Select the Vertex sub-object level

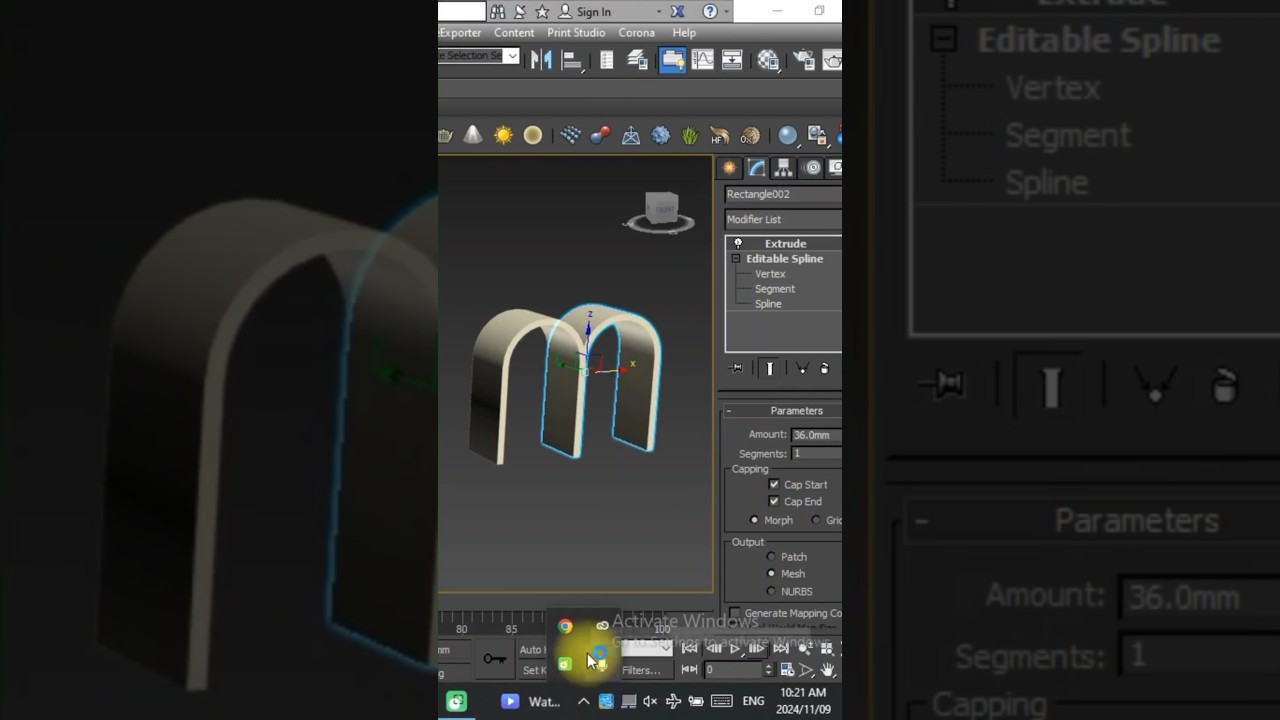(x=770, y=274)
